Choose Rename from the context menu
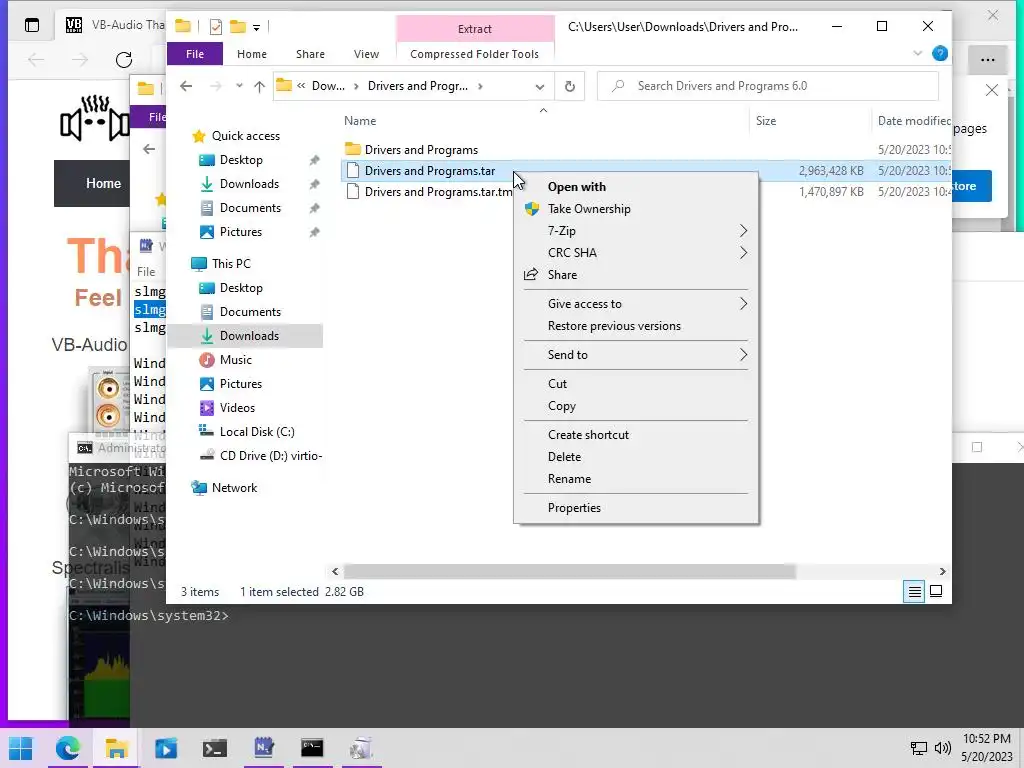This screenshot has width=1024, height=768. [x=636, y=479]
